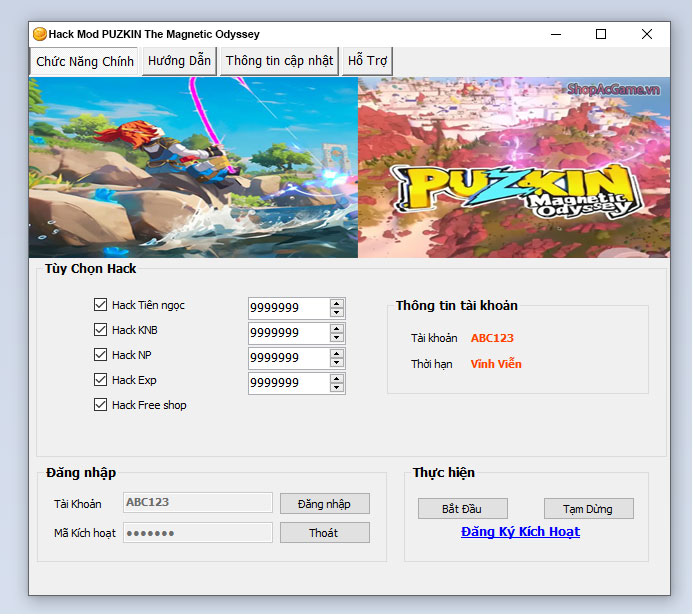Open the Đăng Ký Kích Hoạt link
The height and width of the screenshot is (616, 693).
[520, 532]
